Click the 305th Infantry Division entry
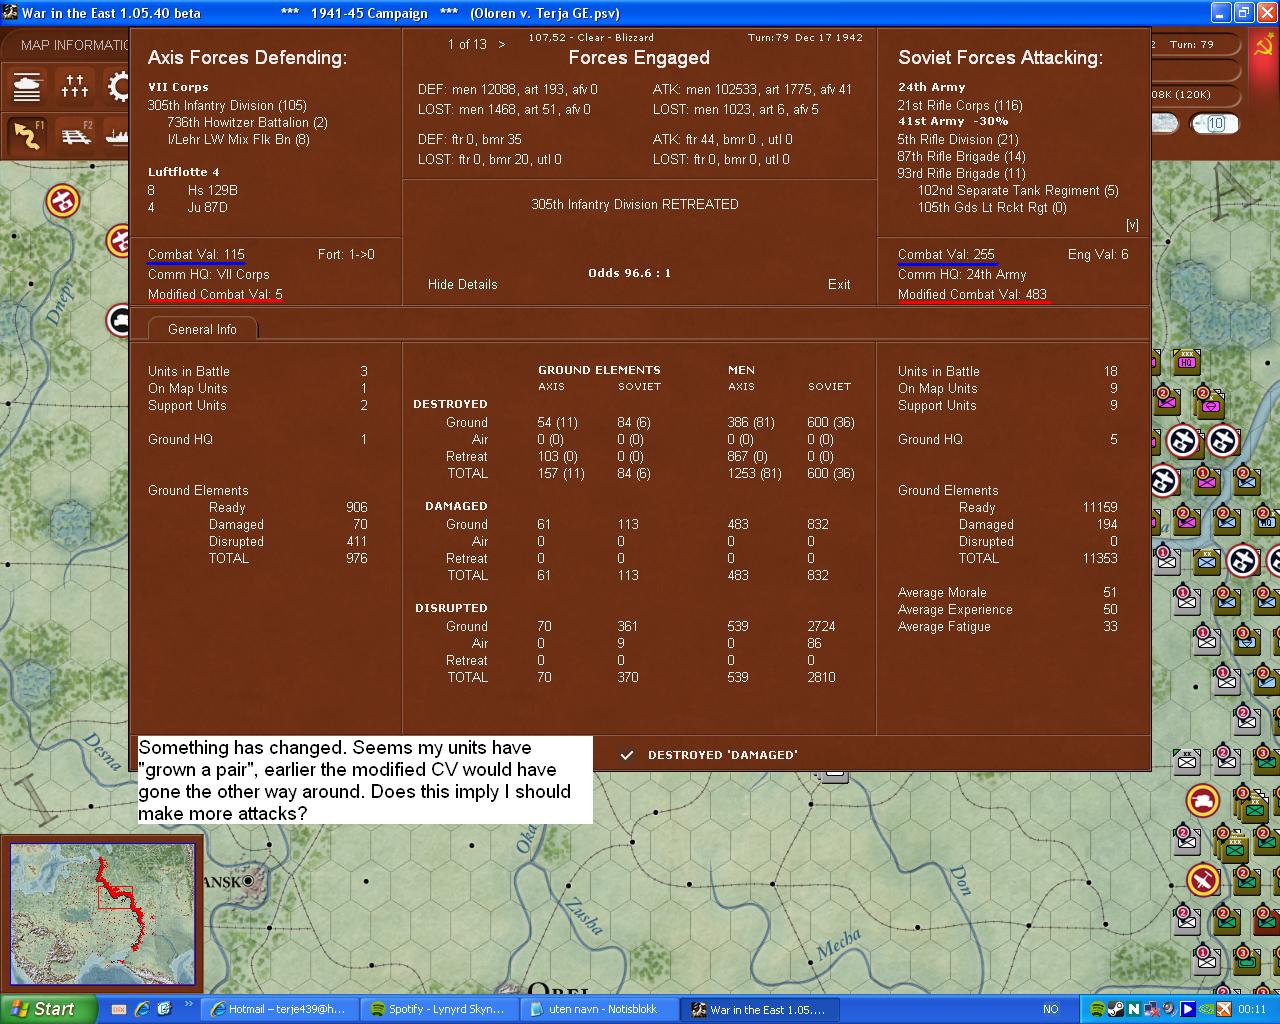The image size is (1280, 1024). (x=227, y=105)
